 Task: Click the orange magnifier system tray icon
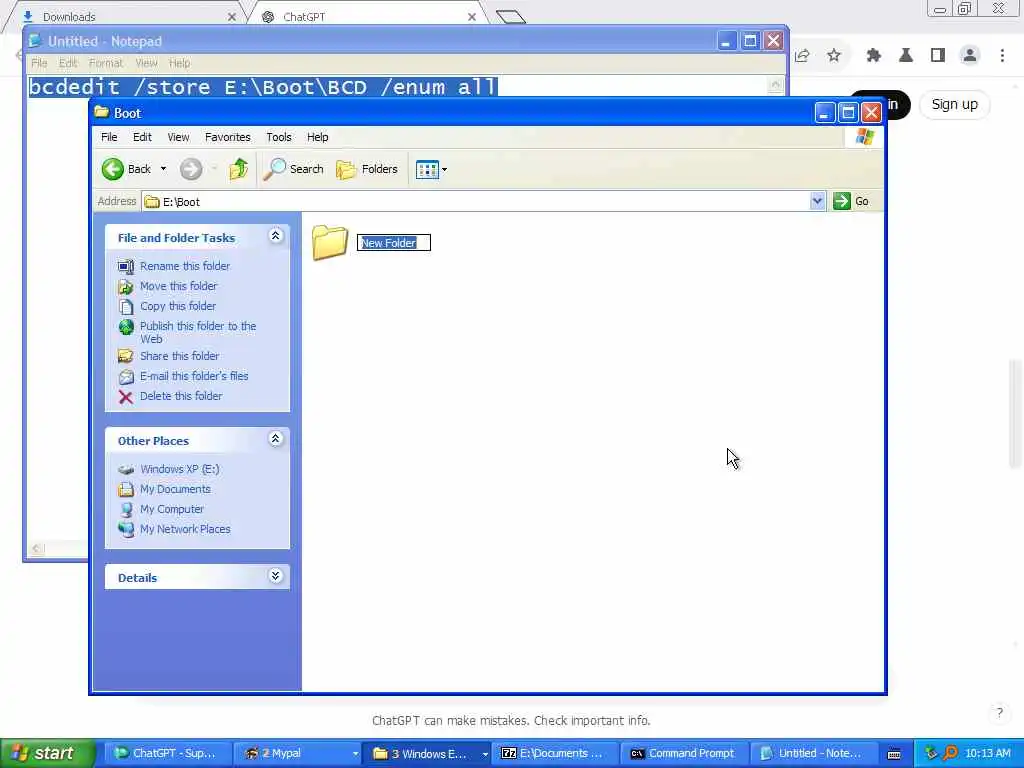(x=950, y=753)
